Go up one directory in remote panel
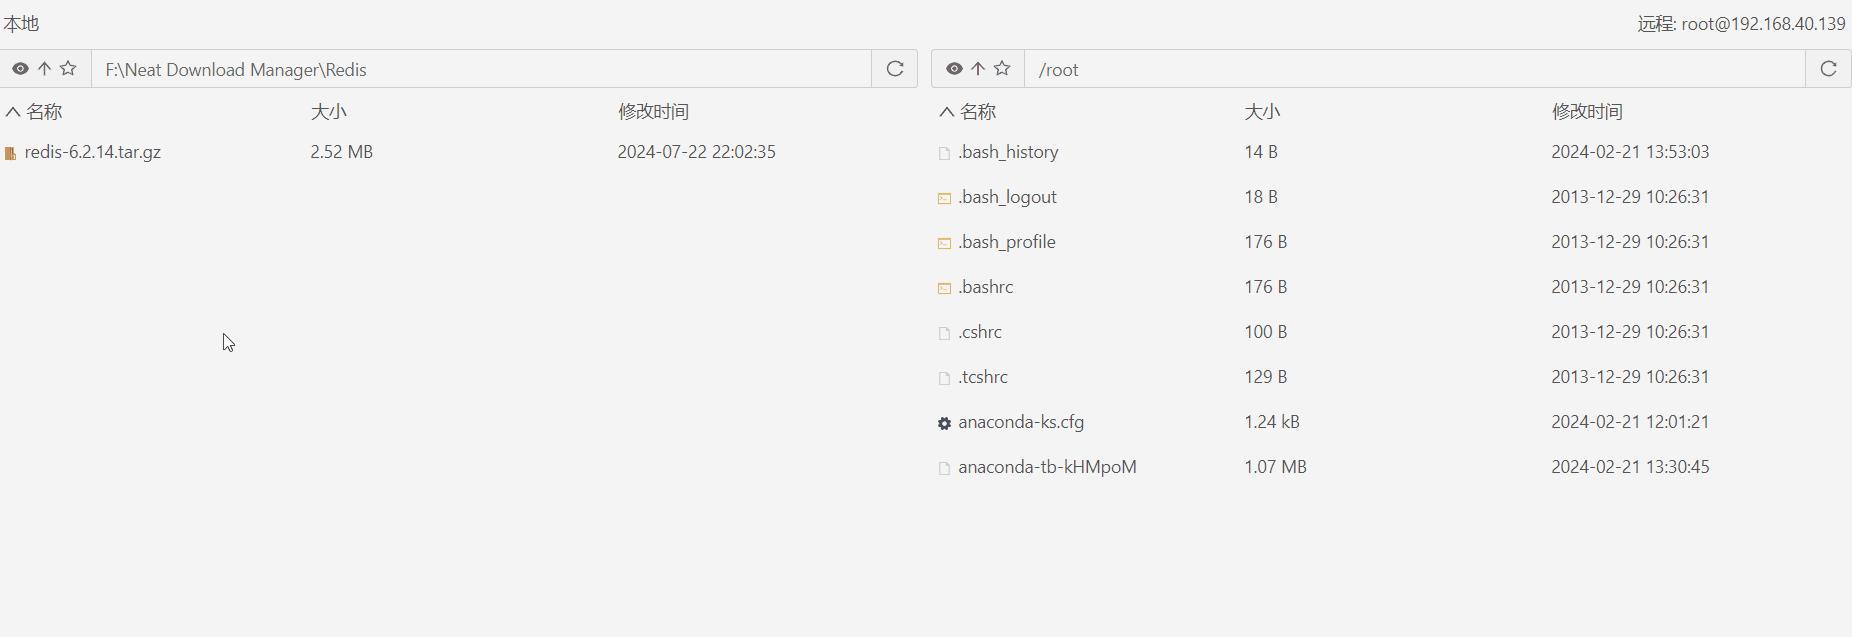Viewport: 1852px width, 637px height. click(978, 69)
